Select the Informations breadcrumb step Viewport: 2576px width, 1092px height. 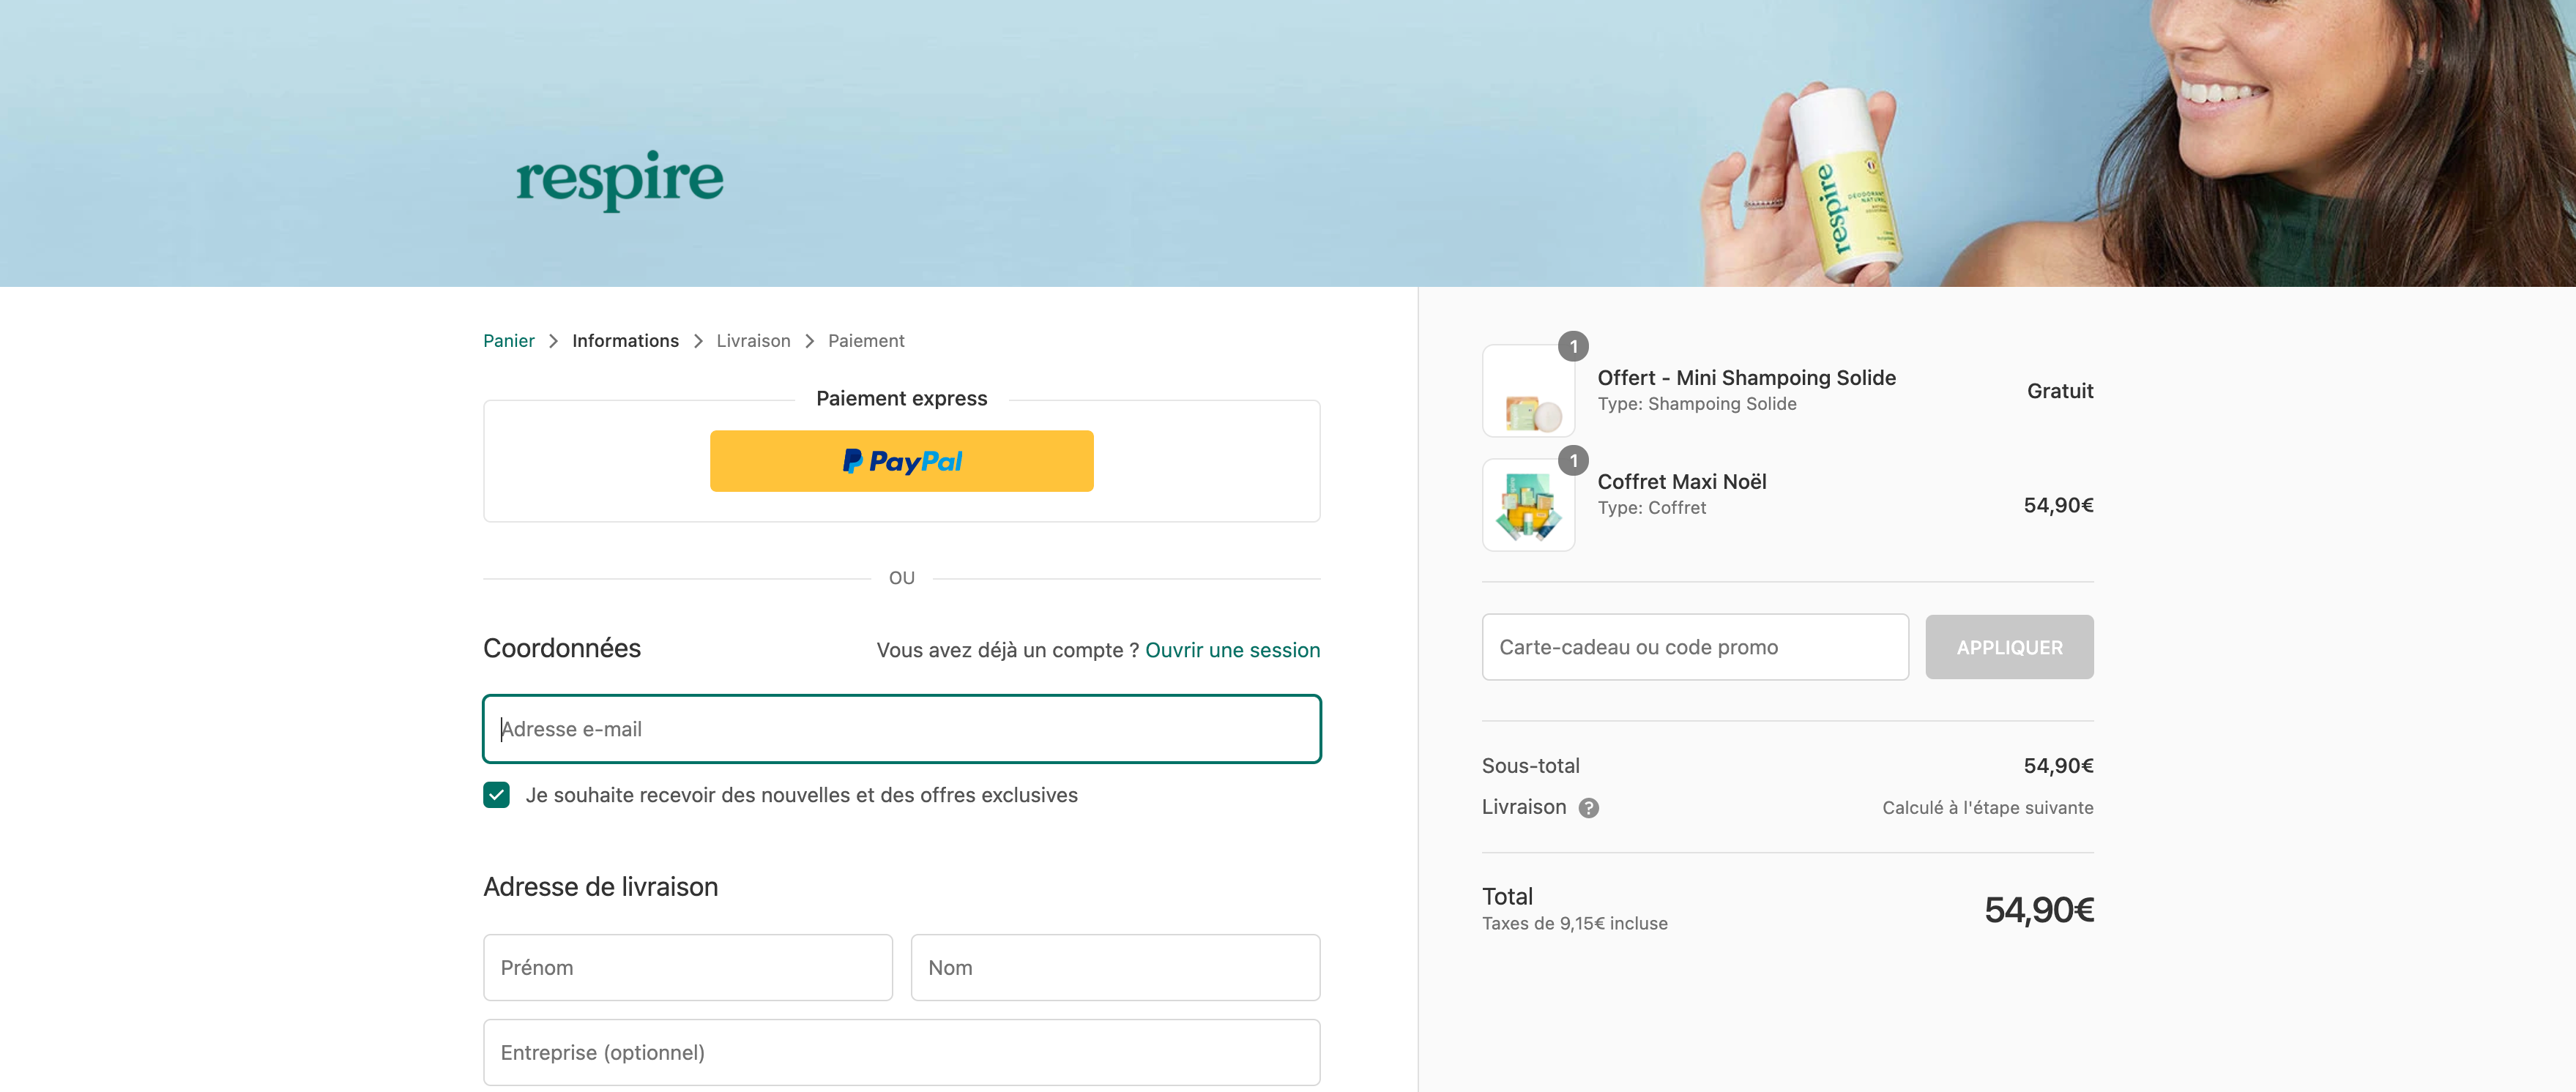pyautogui.click(x=625, y=341)
